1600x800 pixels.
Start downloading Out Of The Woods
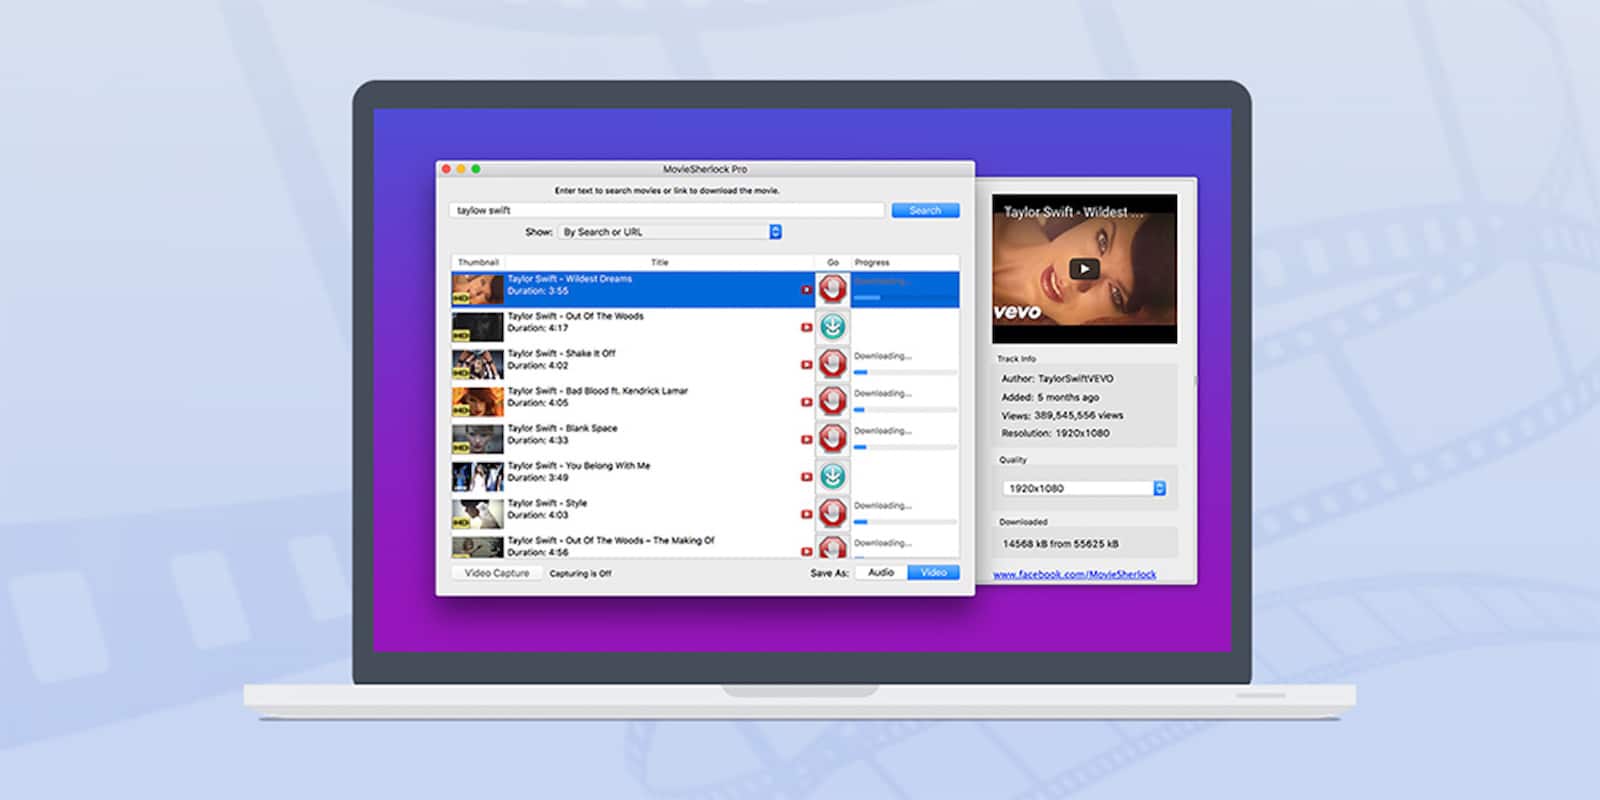(x=832, y=327)
